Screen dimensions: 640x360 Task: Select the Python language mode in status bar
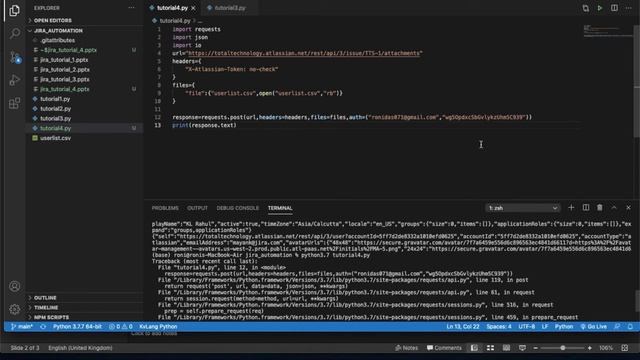click(x=564, y=327)
